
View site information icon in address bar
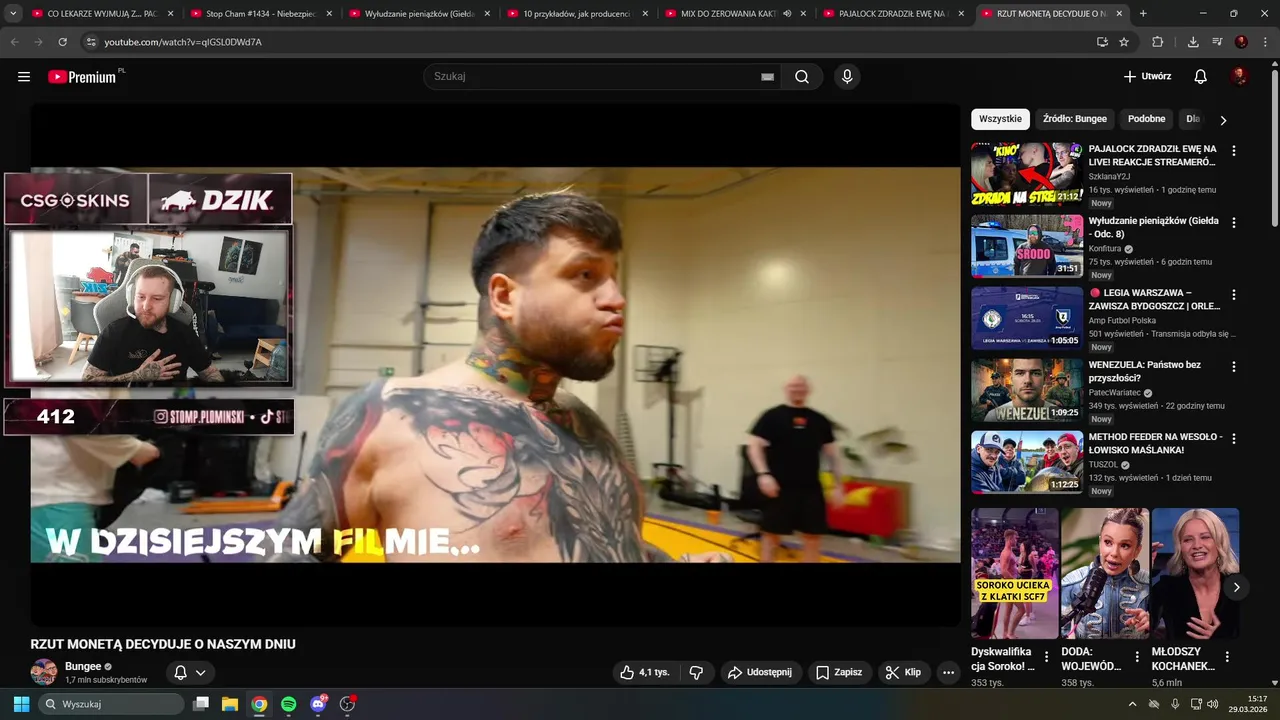coord(91,42)
